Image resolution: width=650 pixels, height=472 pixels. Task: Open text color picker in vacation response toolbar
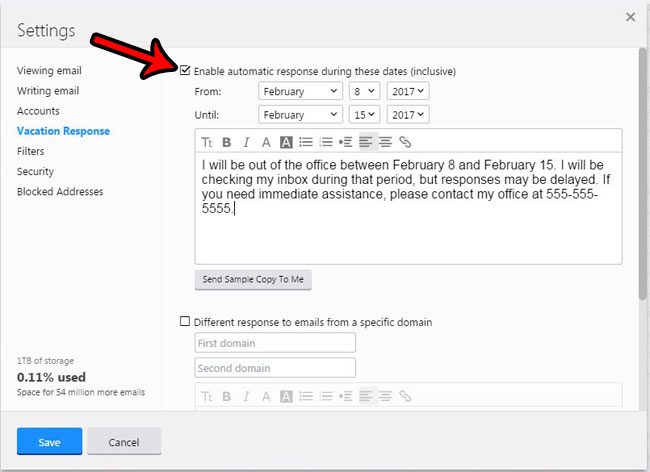(x=266, y=143)
